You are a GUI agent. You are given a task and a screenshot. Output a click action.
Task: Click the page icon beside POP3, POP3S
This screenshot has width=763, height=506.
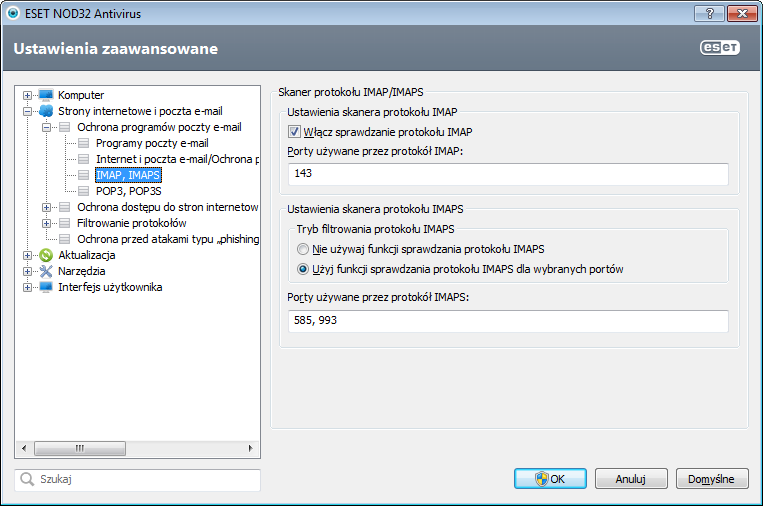point(84,191)
